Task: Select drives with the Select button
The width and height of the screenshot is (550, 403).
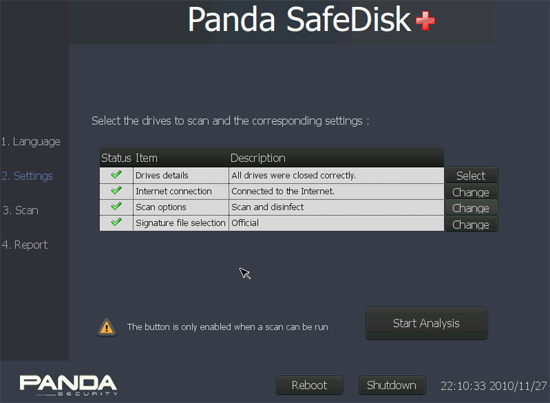Action: 471,175
